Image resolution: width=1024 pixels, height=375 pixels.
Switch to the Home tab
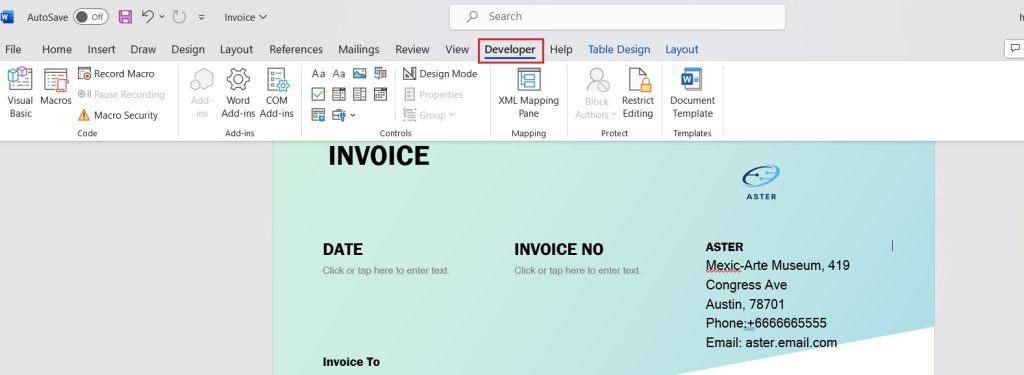[57, 49]
